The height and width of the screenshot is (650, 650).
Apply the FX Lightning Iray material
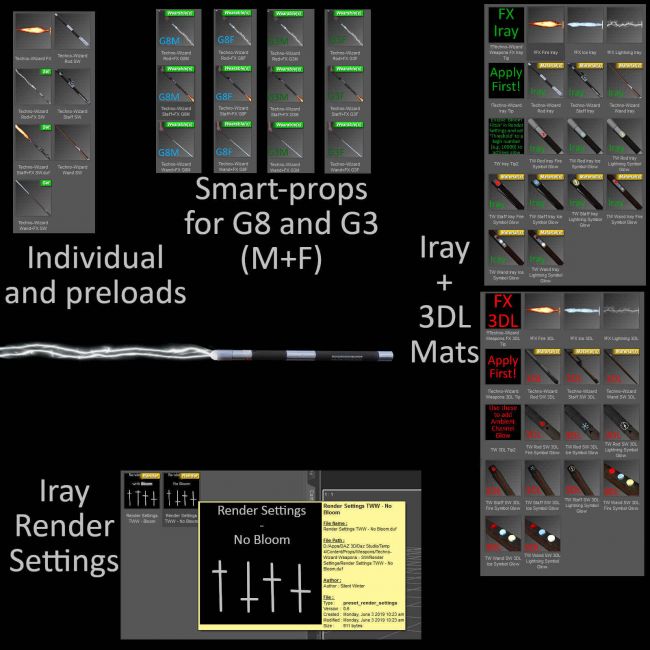tap(624, 24)
